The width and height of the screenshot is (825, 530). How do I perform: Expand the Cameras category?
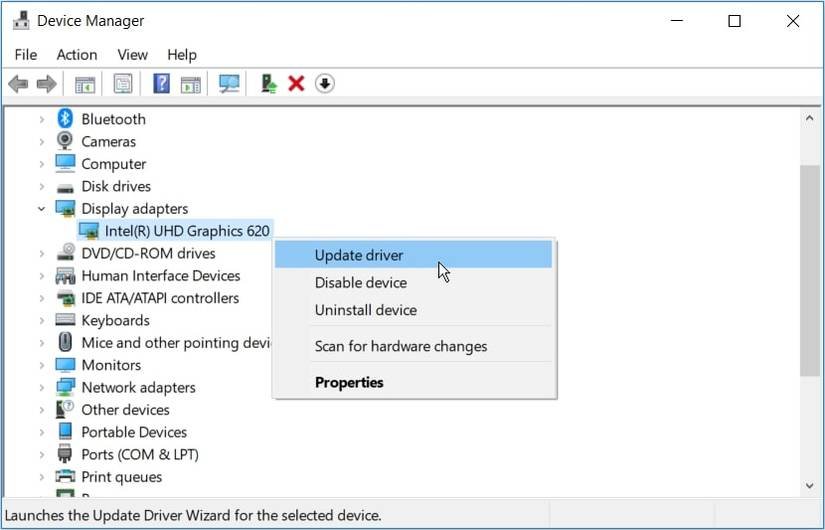pyautogui.click(x=42, y=142)
